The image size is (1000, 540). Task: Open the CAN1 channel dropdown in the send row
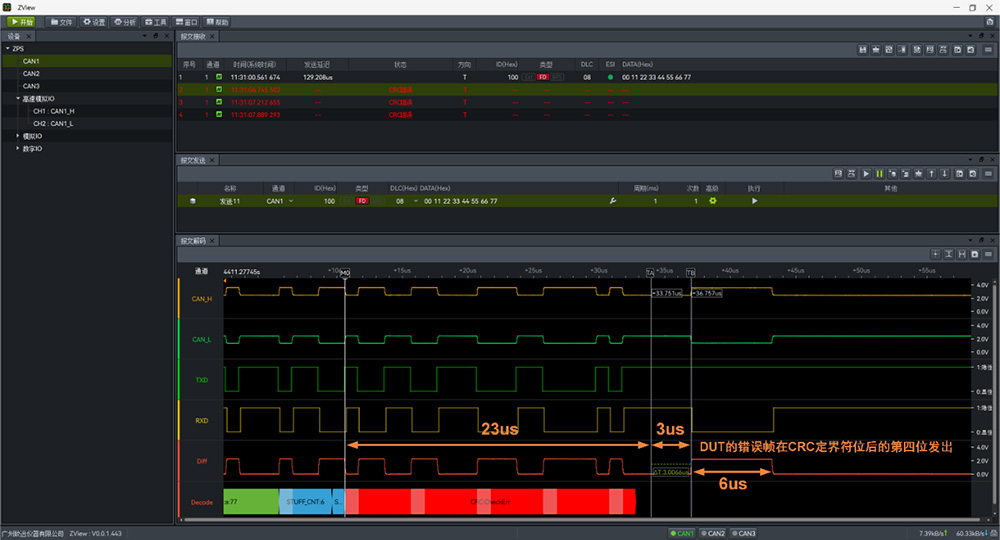[290, 201]
